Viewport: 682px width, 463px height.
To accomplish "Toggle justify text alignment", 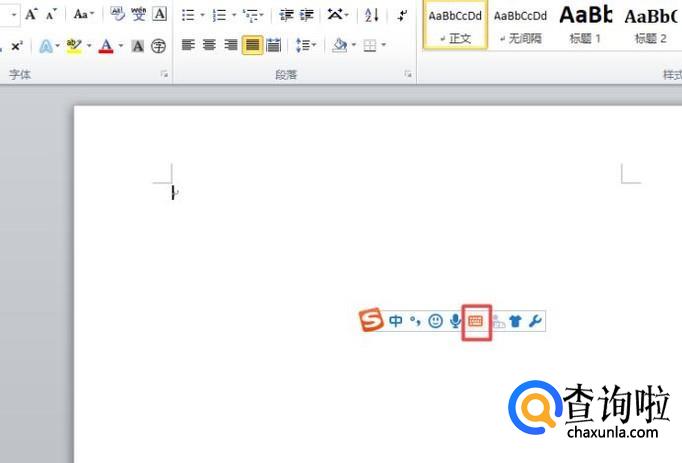I will (x=252, y=45).
